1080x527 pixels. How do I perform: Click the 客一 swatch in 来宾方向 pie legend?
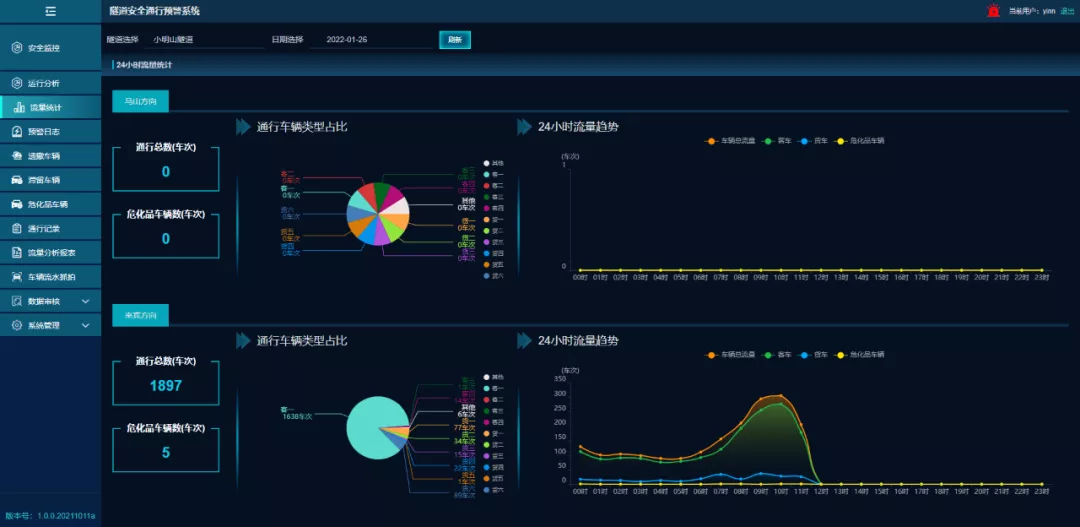coord(486,388)
